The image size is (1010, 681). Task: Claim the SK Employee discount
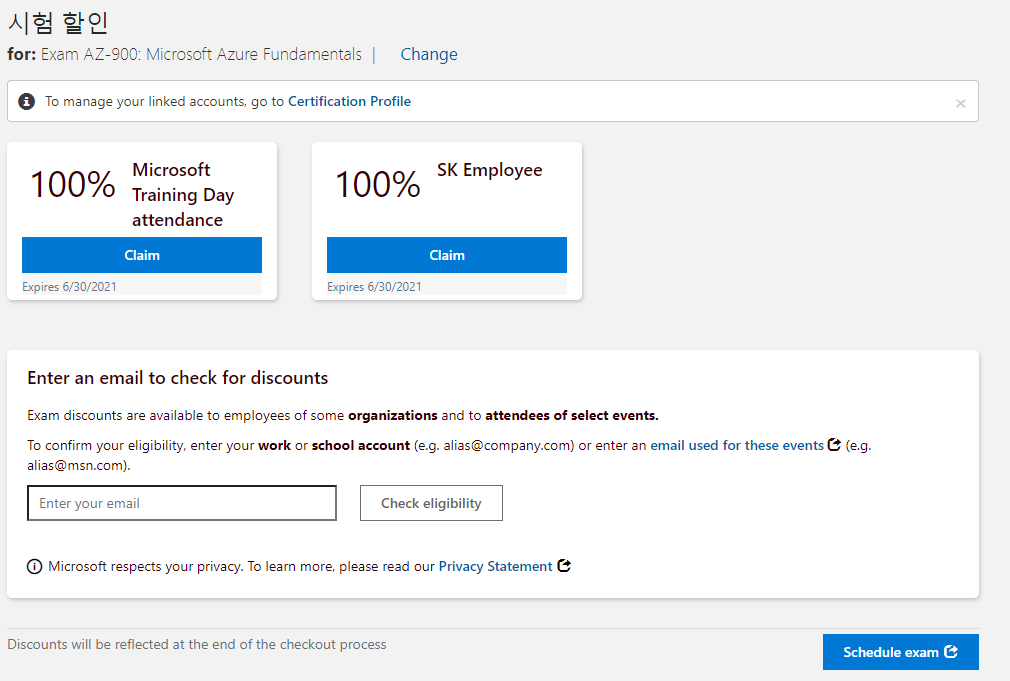[x=447, y=255]
